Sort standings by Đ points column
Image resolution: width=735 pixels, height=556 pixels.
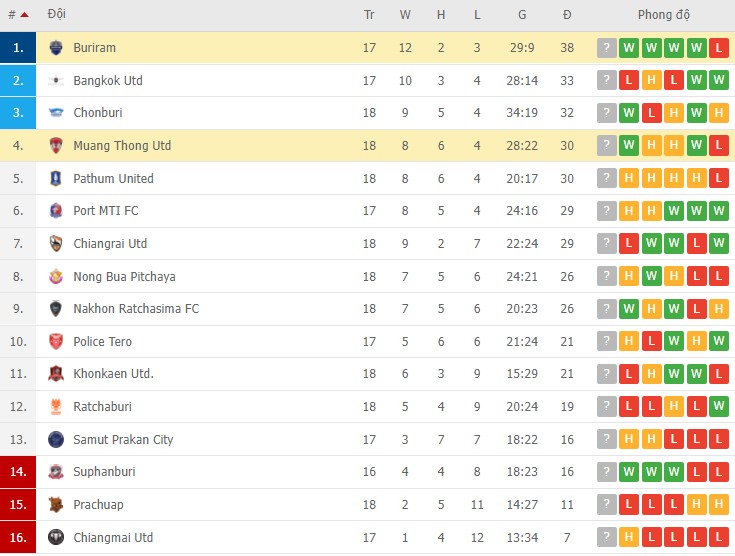click(x=567, y=15)
